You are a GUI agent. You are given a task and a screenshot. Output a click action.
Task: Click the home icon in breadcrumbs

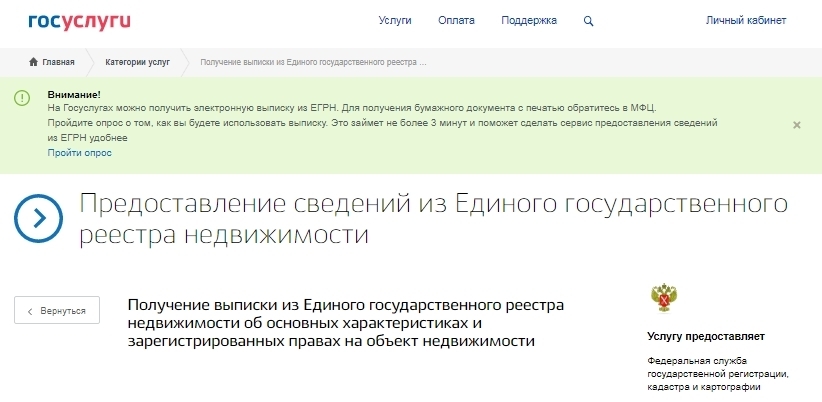33,62
